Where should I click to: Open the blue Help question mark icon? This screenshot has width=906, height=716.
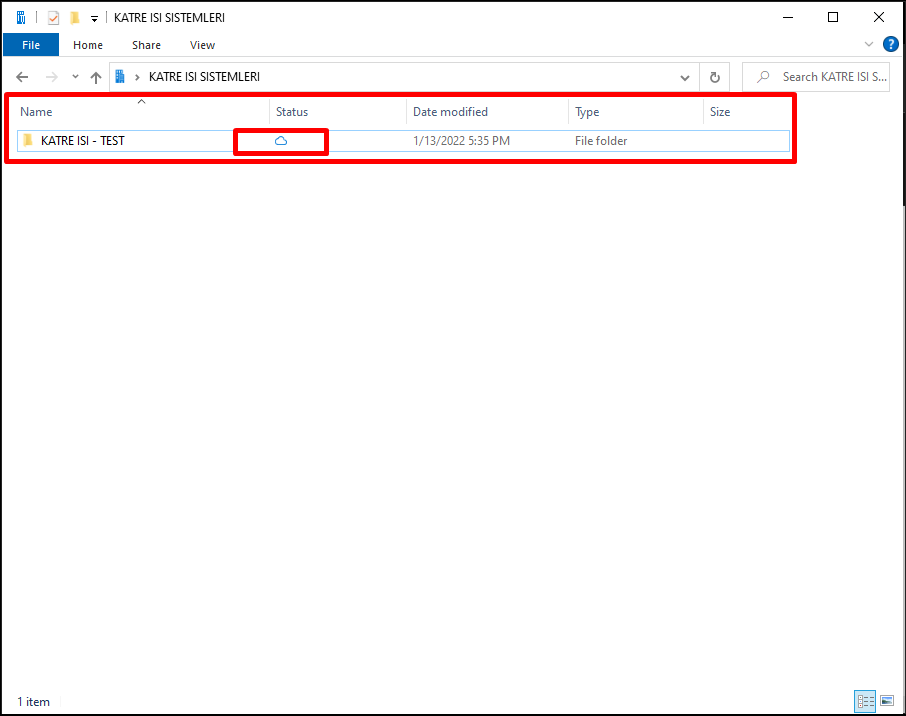click(x=890, y=44)
